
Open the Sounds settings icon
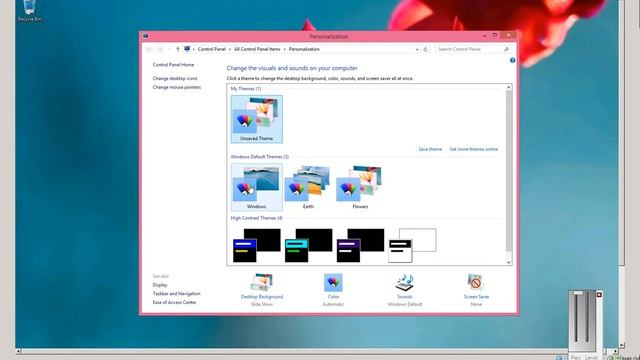click(x=404, y=282)
